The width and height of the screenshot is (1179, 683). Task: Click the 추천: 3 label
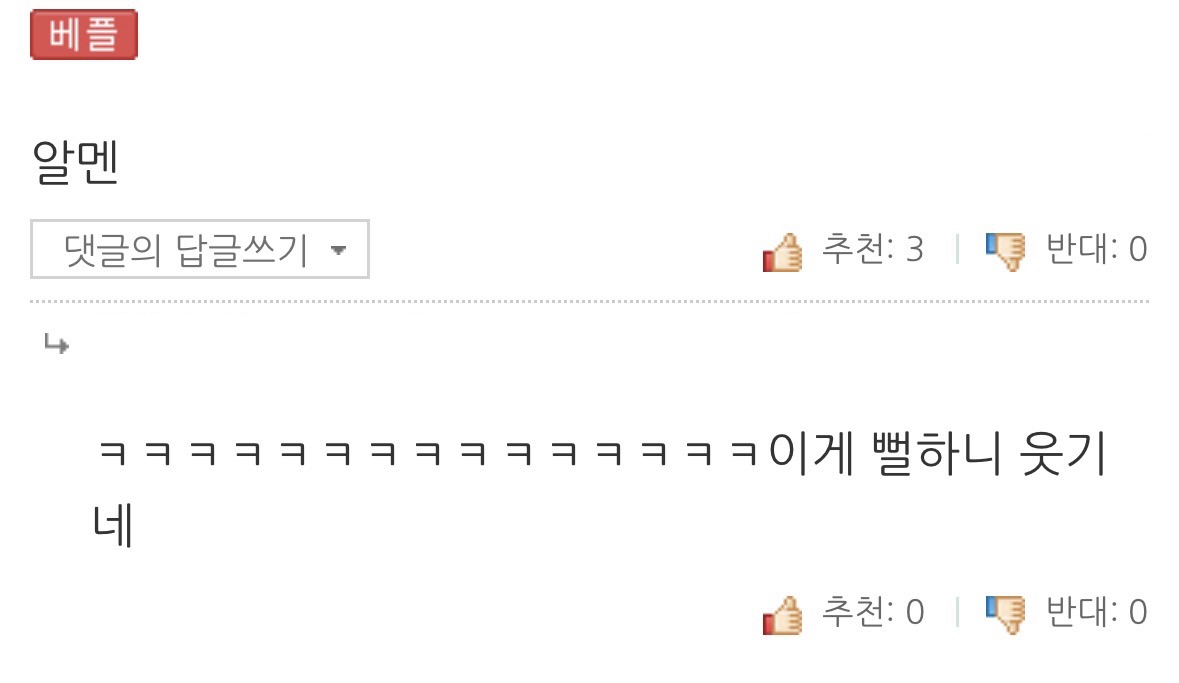[872, 248]
